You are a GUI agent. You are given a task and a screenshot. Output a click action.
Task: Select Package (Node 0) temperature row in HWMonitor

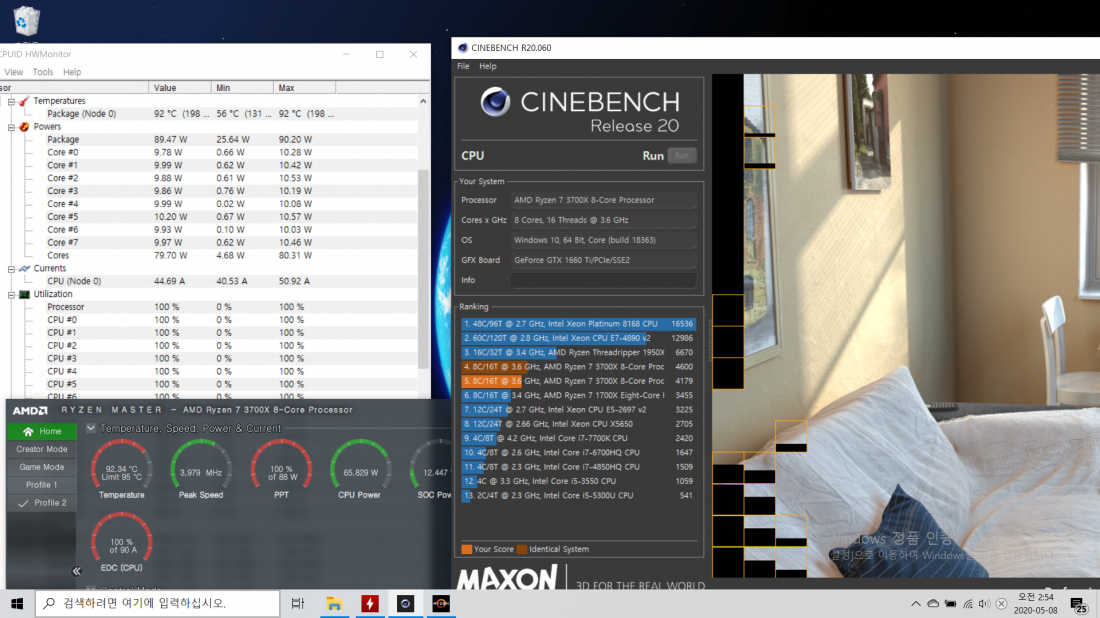210,114
